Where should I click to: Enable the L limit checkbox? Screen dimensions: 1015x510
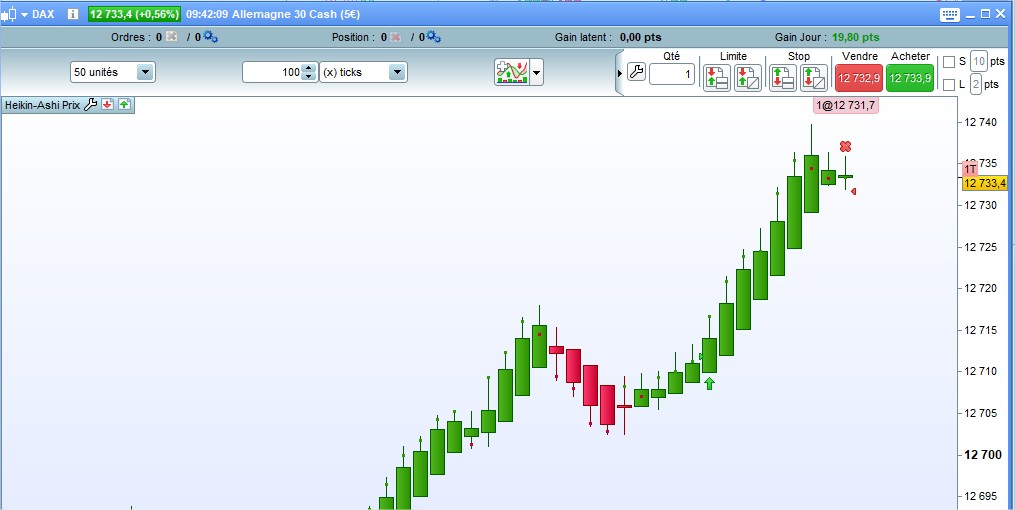[949, 85]
